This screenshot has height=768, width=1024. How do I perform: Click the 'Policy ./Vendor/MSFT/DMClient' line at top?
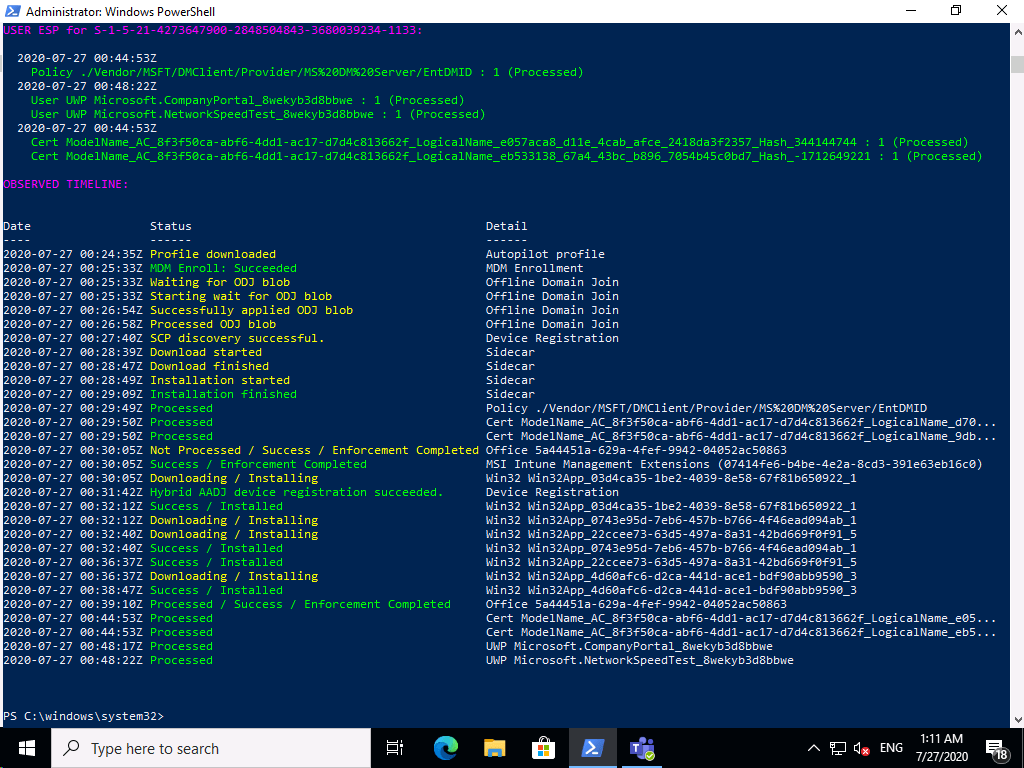tap(307, 72)
